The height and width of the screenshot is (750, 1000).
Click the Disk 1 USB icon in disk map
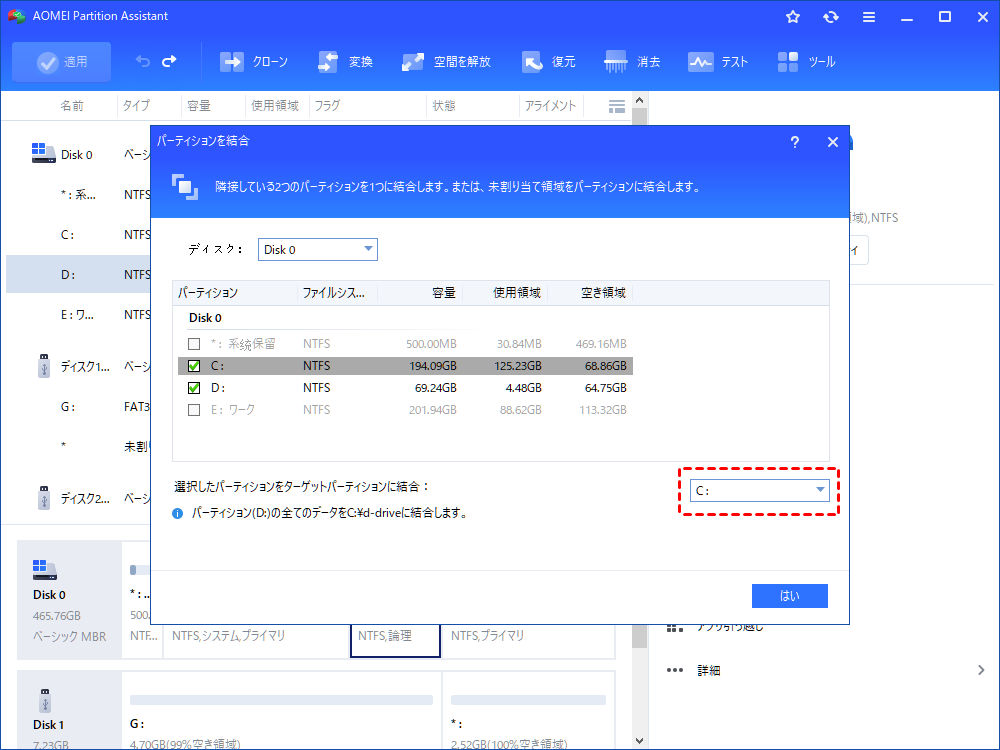pos(45,700)
